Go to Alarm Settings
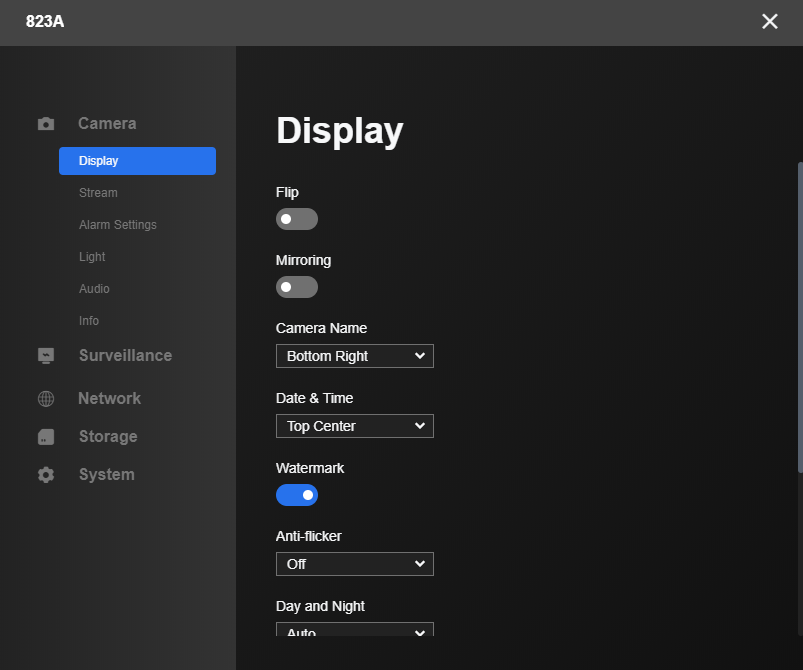803x670 pixels. (x=118, y=225)
